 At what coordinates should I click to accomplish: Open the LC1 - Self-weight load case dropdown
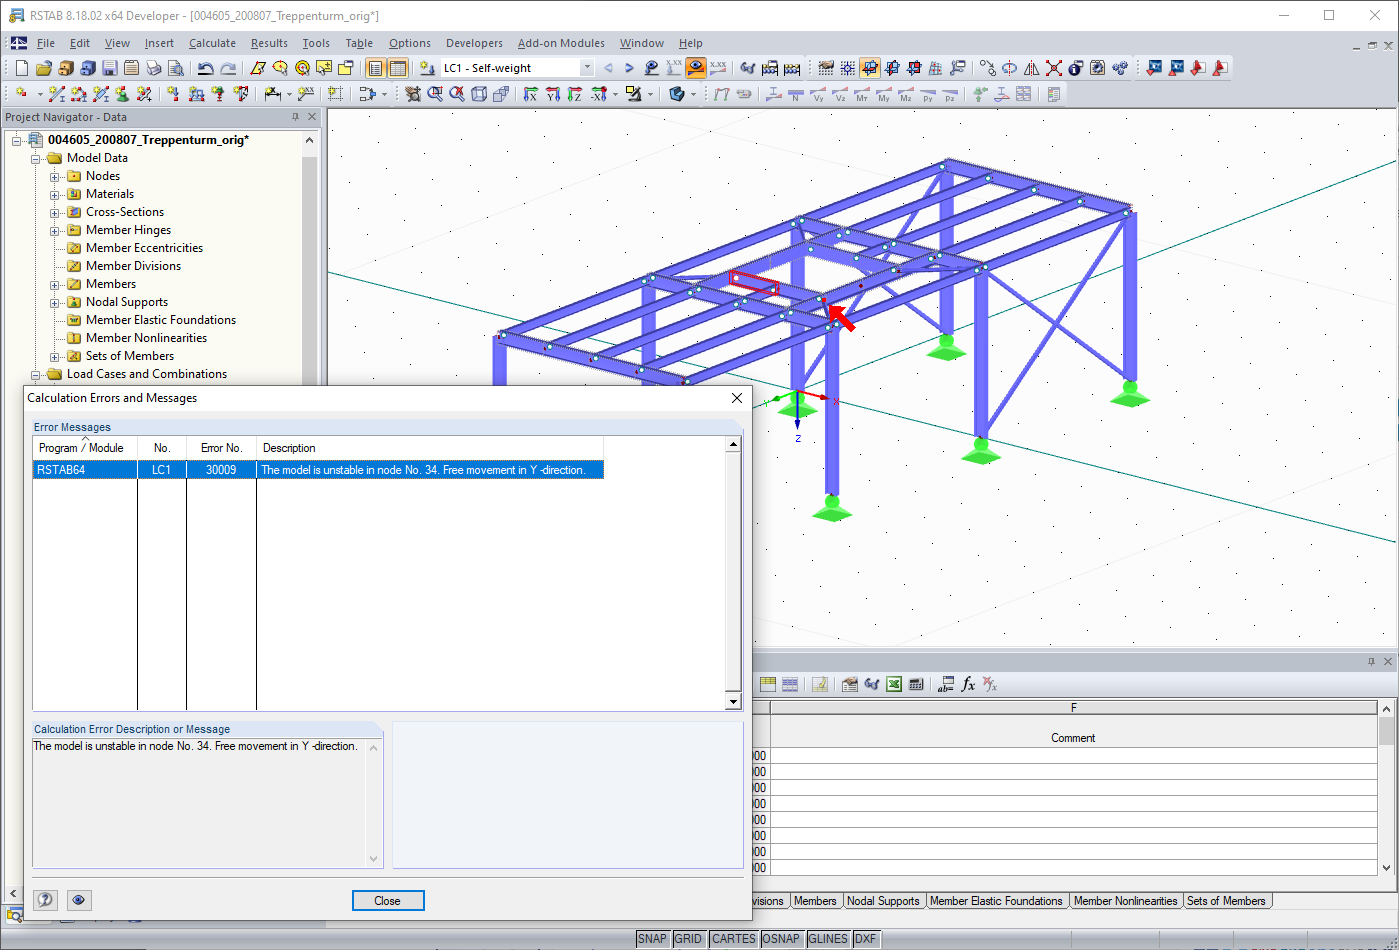(586, 68)
